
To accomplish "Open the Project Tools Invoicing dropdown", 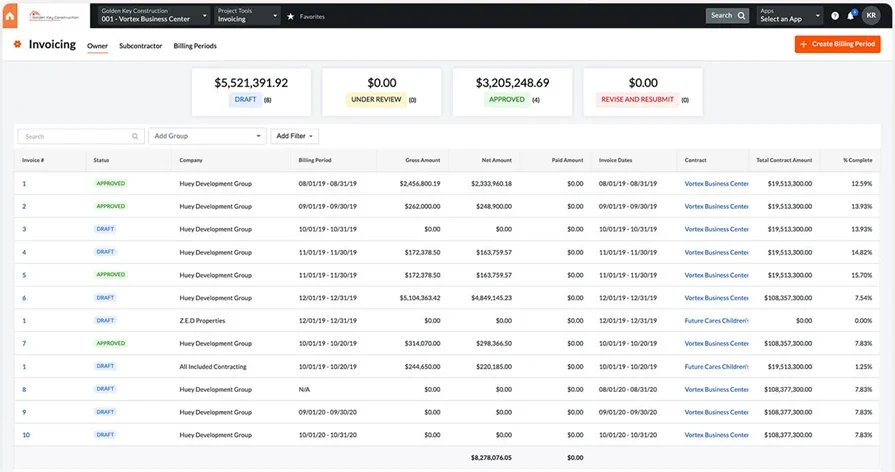I will [247, 15].
